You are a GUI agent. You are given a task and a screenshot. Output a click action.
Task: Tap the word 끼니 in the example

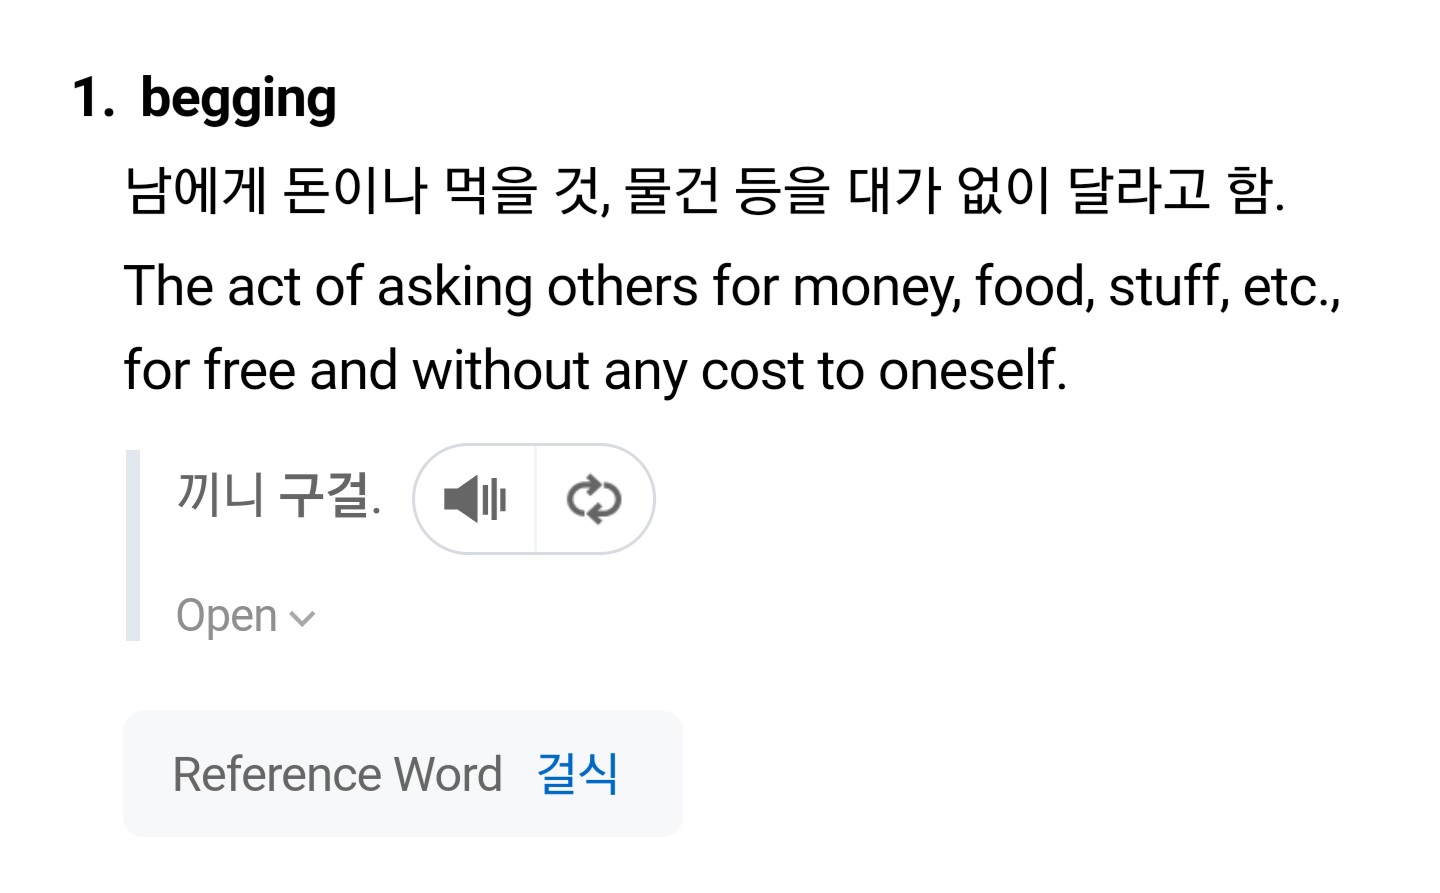tap(221, 495)
